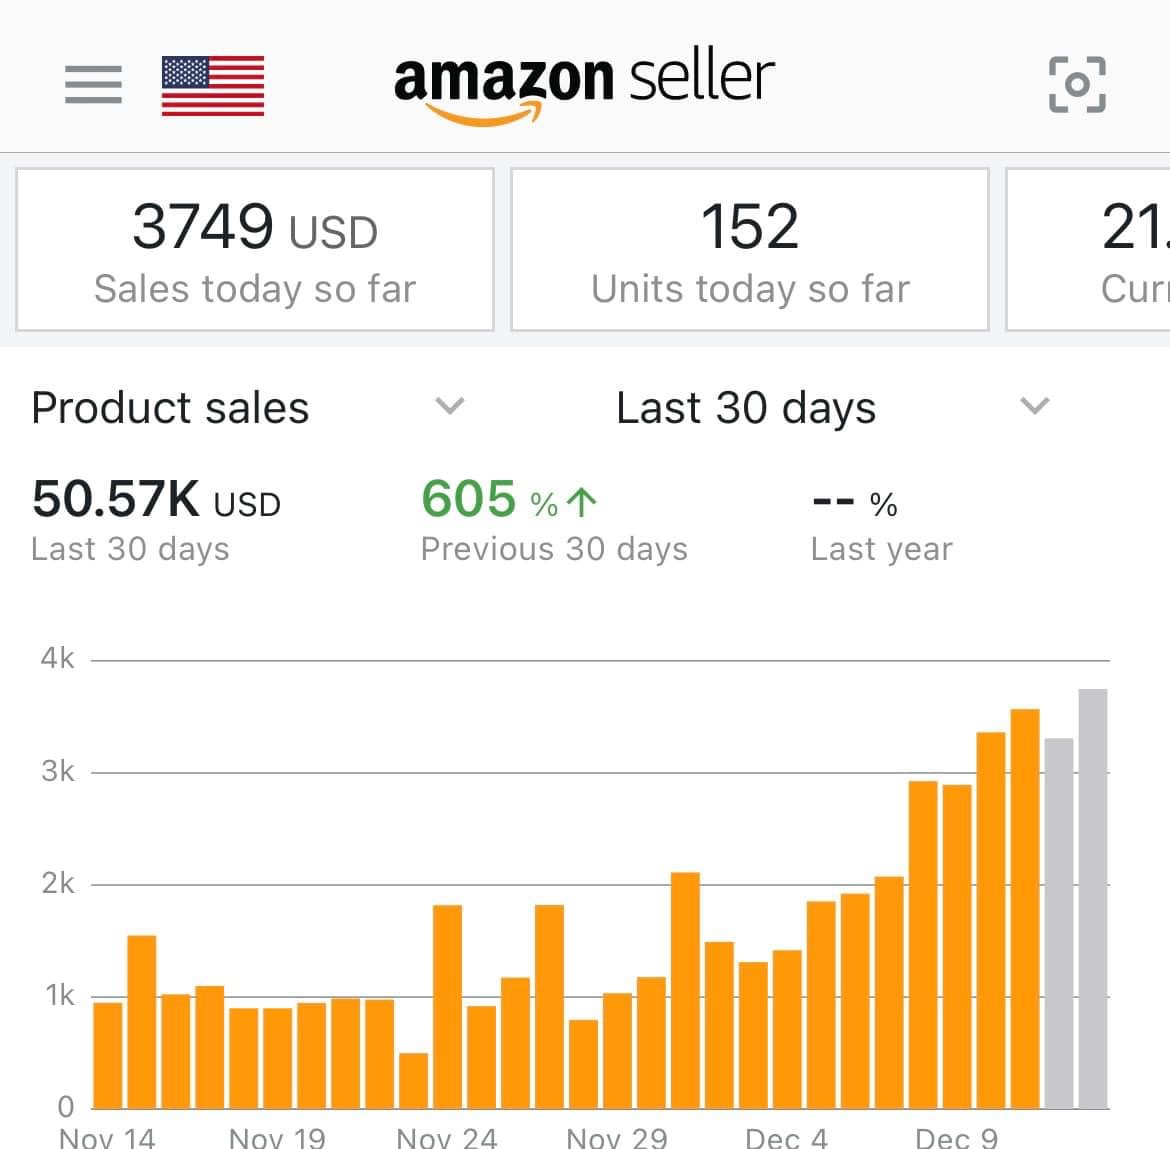Open the camera scan icon
The image size is (1170, 1149).
click(x=1077, y=84)
